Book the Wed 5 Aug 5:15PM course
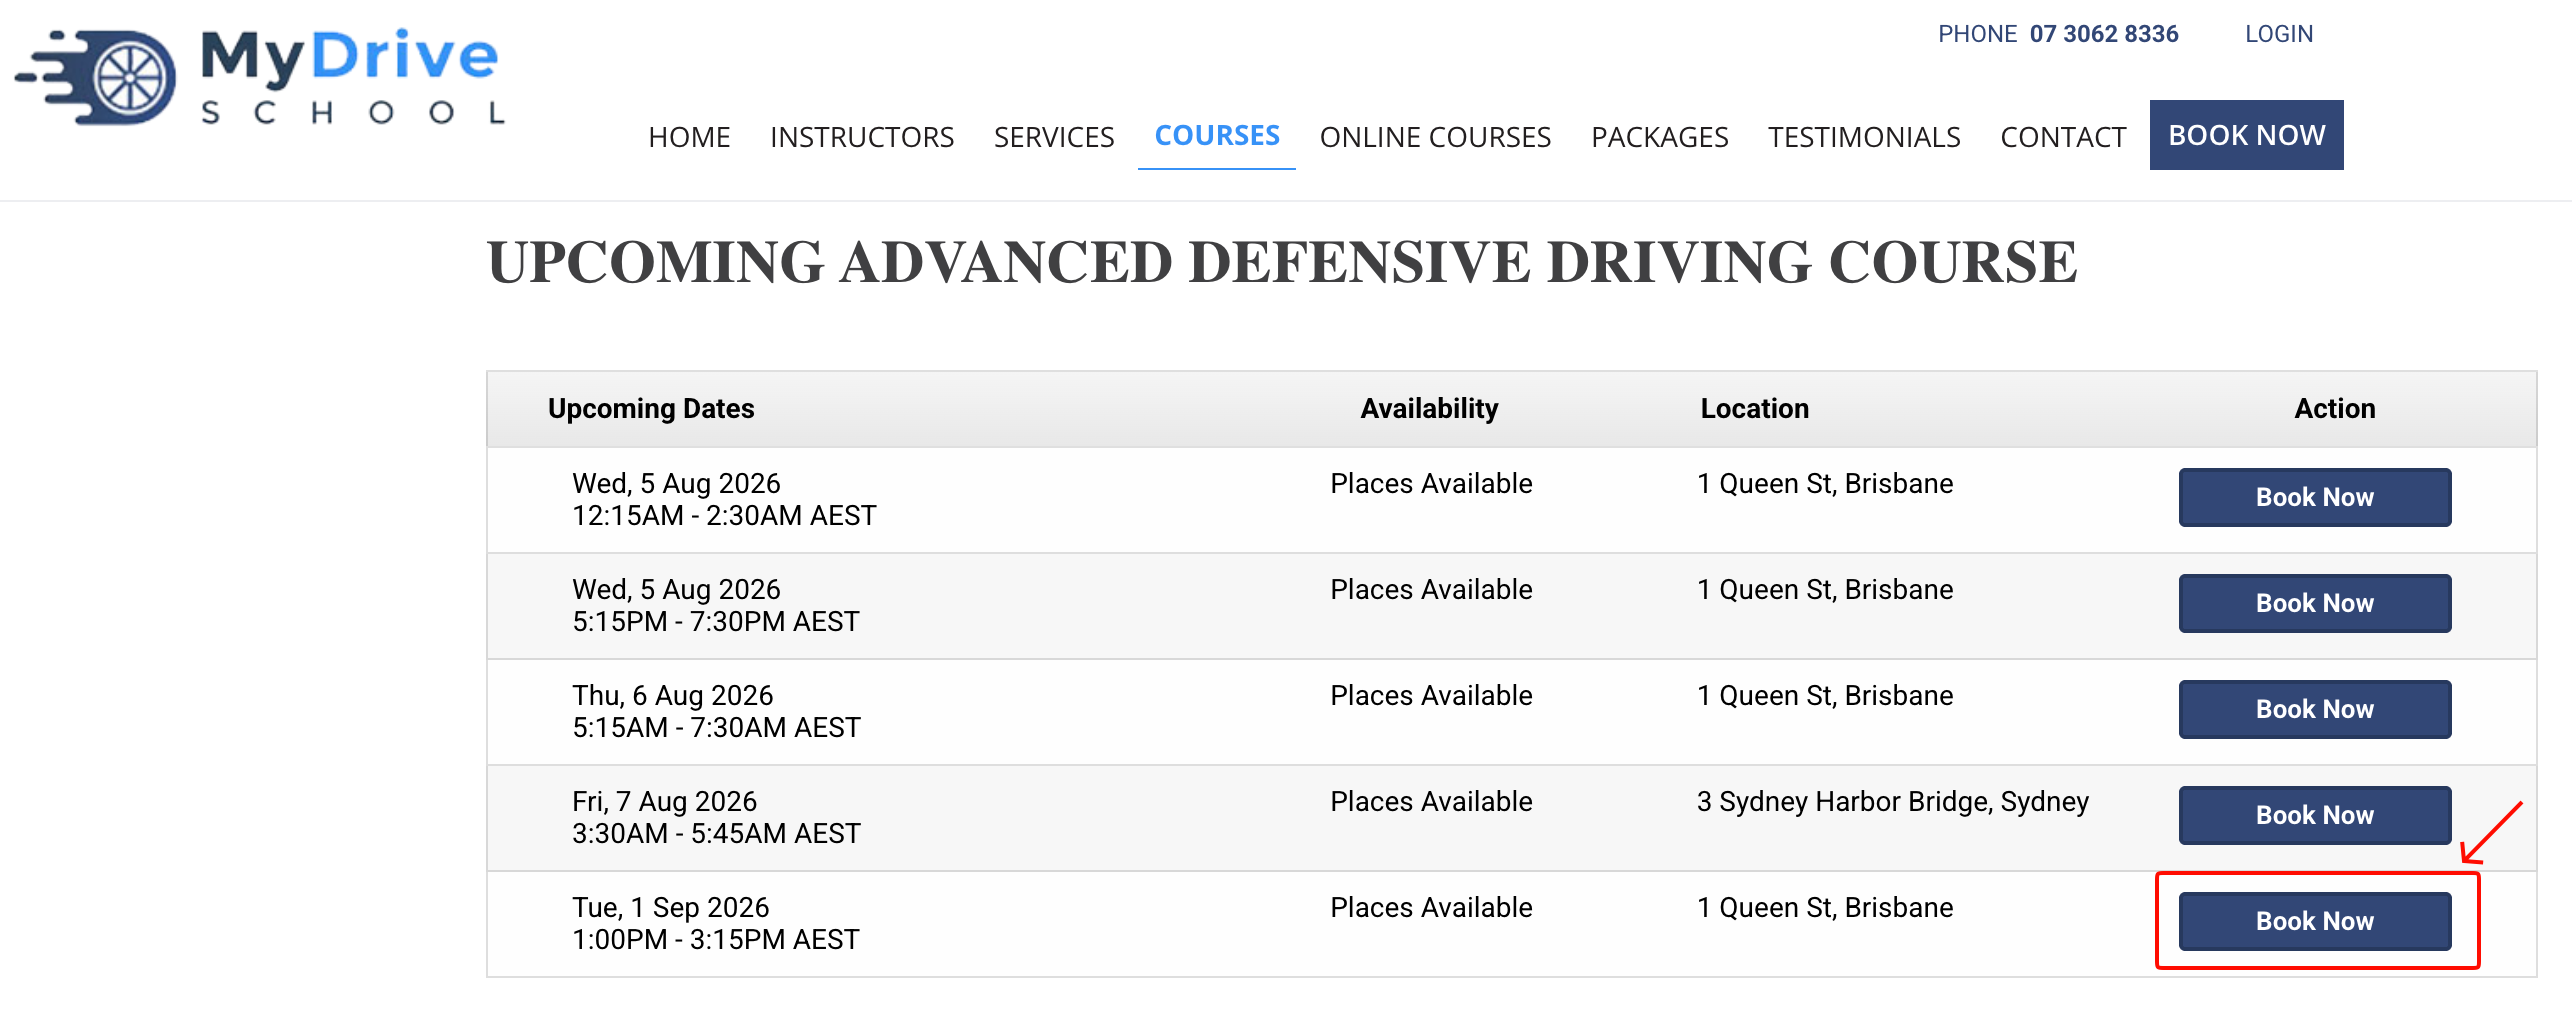 [2315, 603]
